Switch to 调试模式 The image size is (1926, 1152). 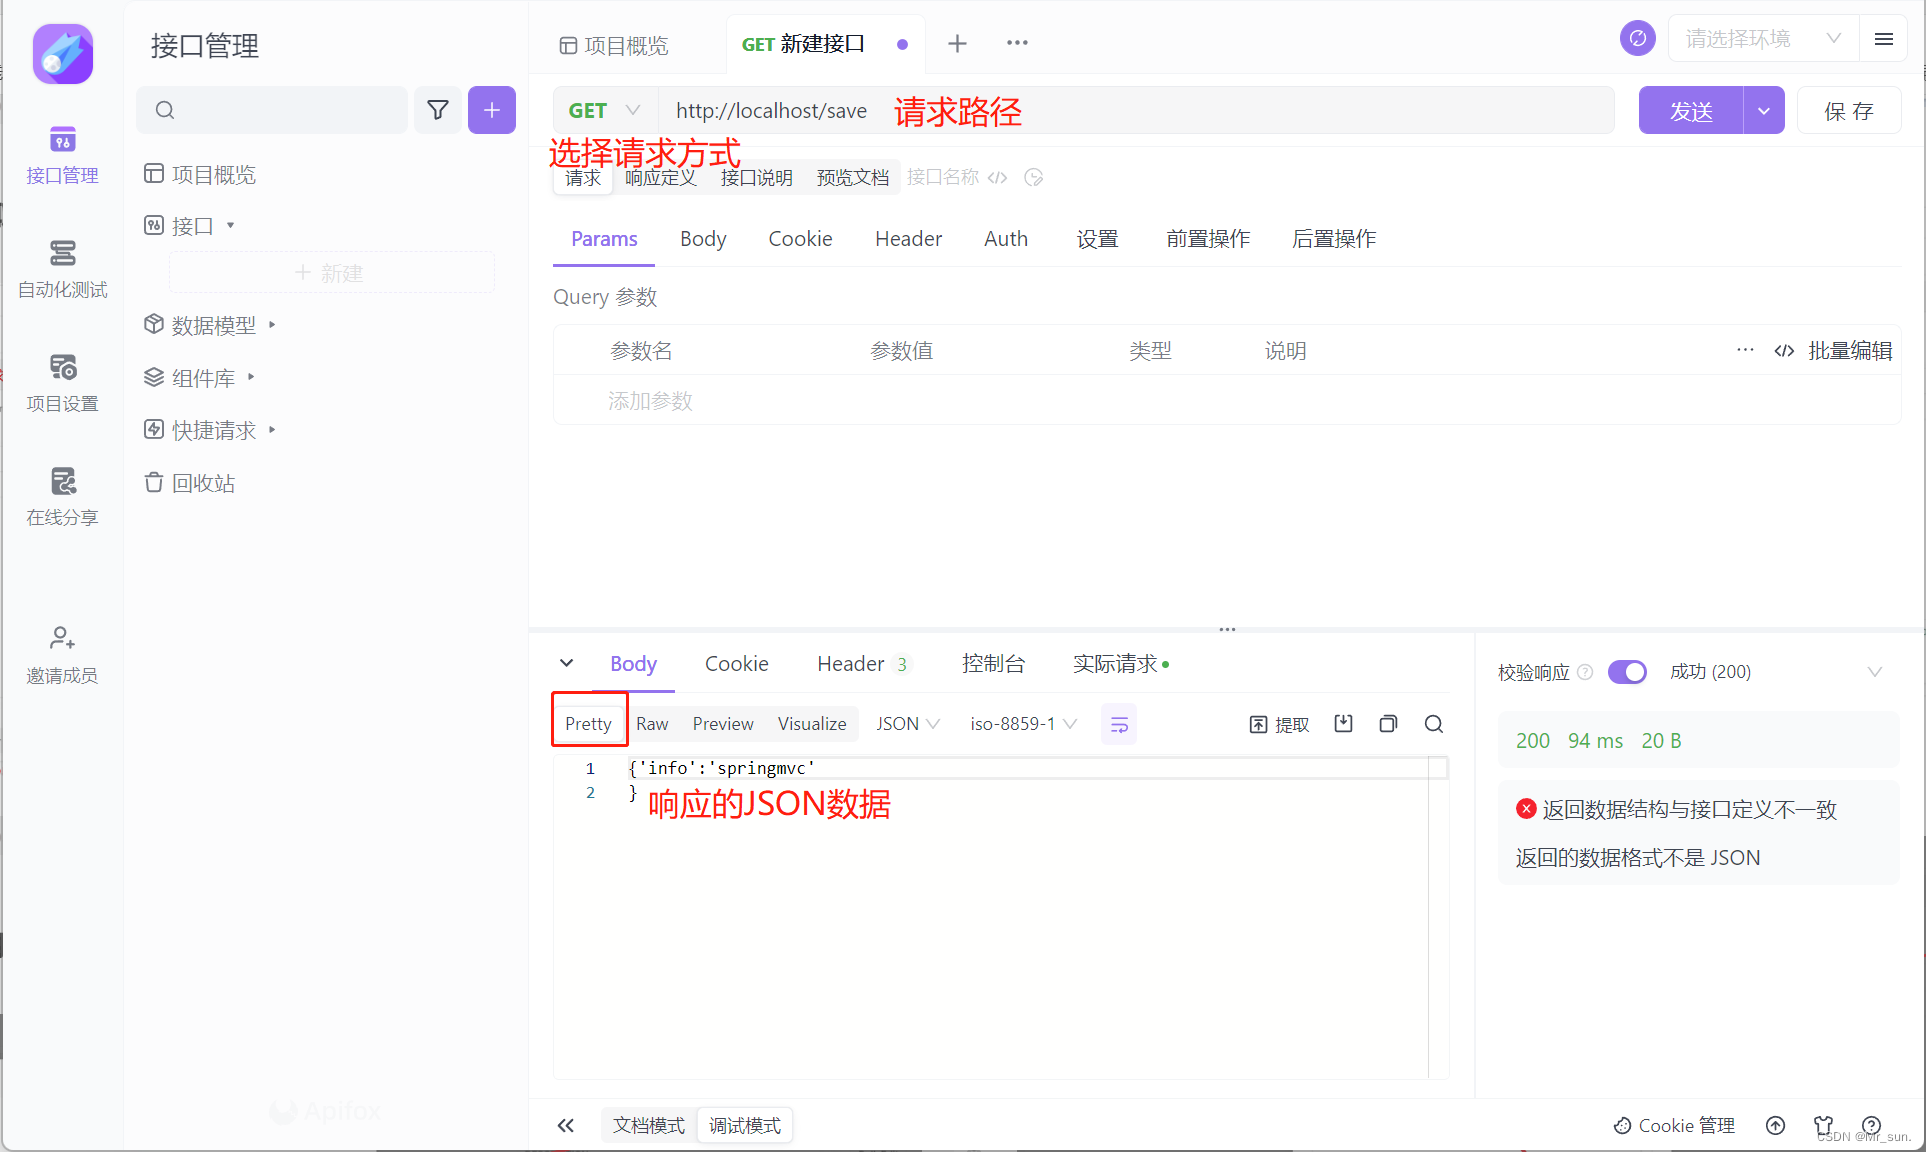(x=745, y=1126)
